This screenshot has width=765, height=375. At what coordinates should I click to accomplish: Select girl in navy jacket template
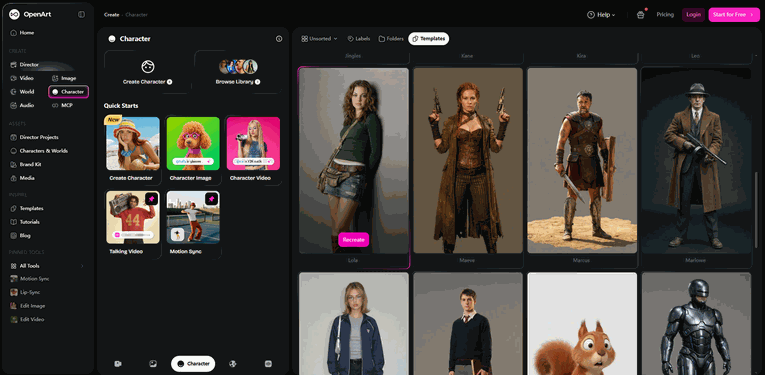pos(354,324)
